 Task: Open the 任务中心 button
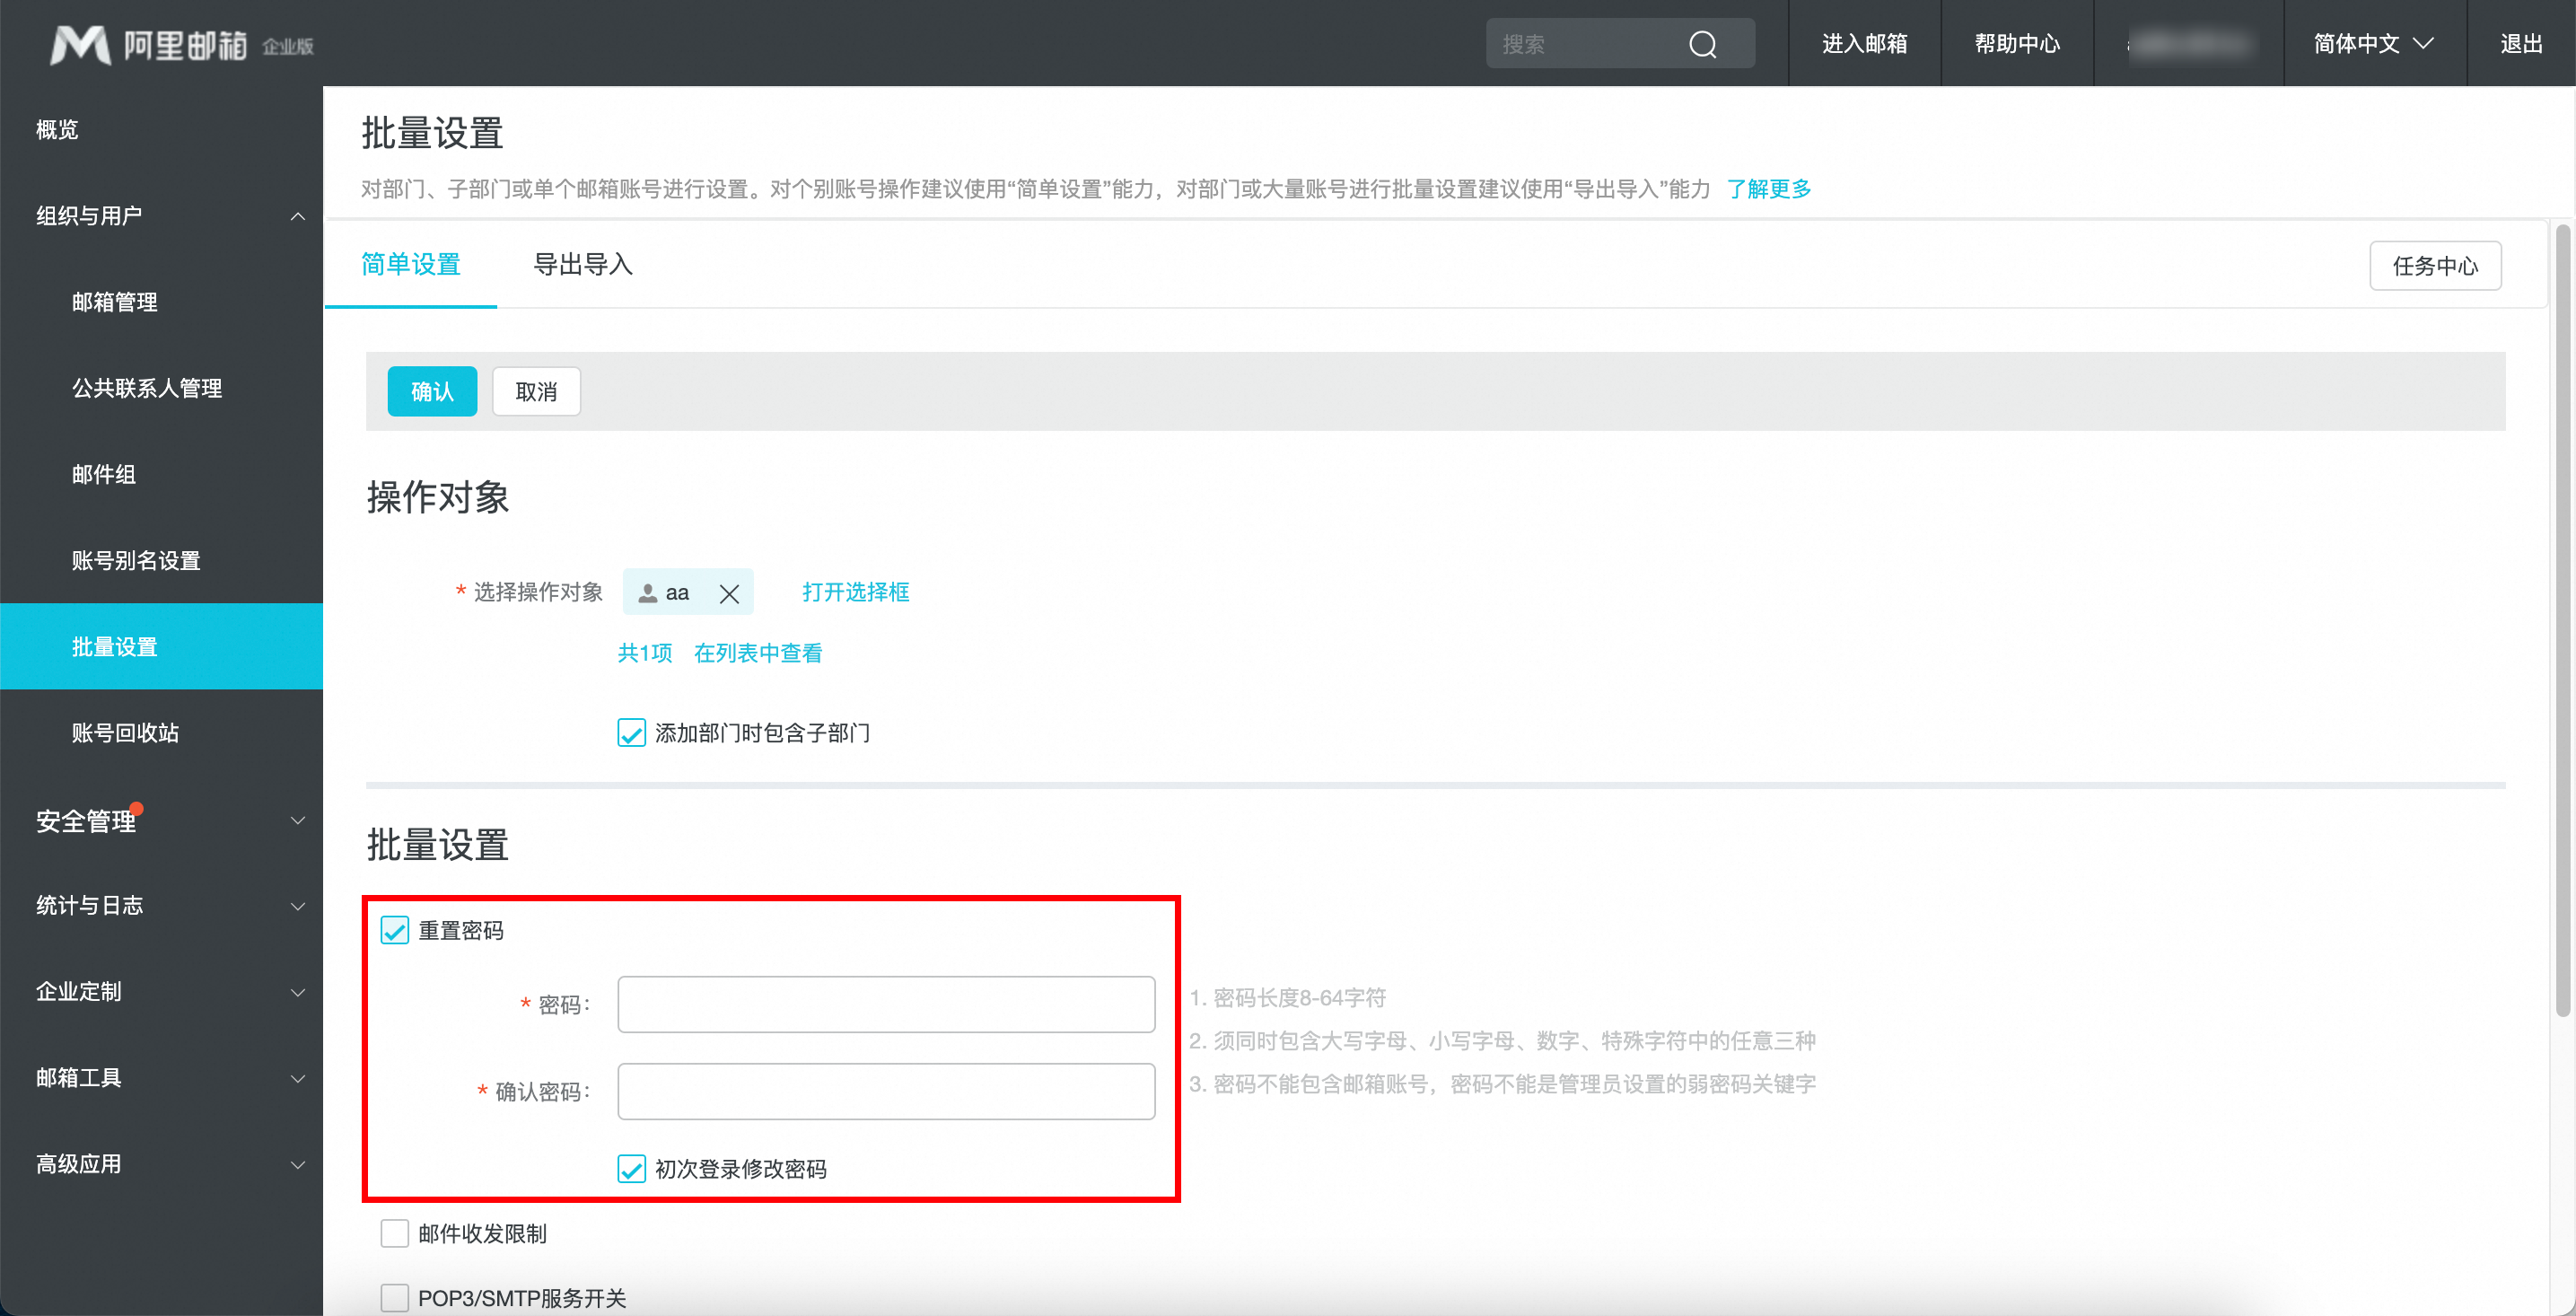2434,266
